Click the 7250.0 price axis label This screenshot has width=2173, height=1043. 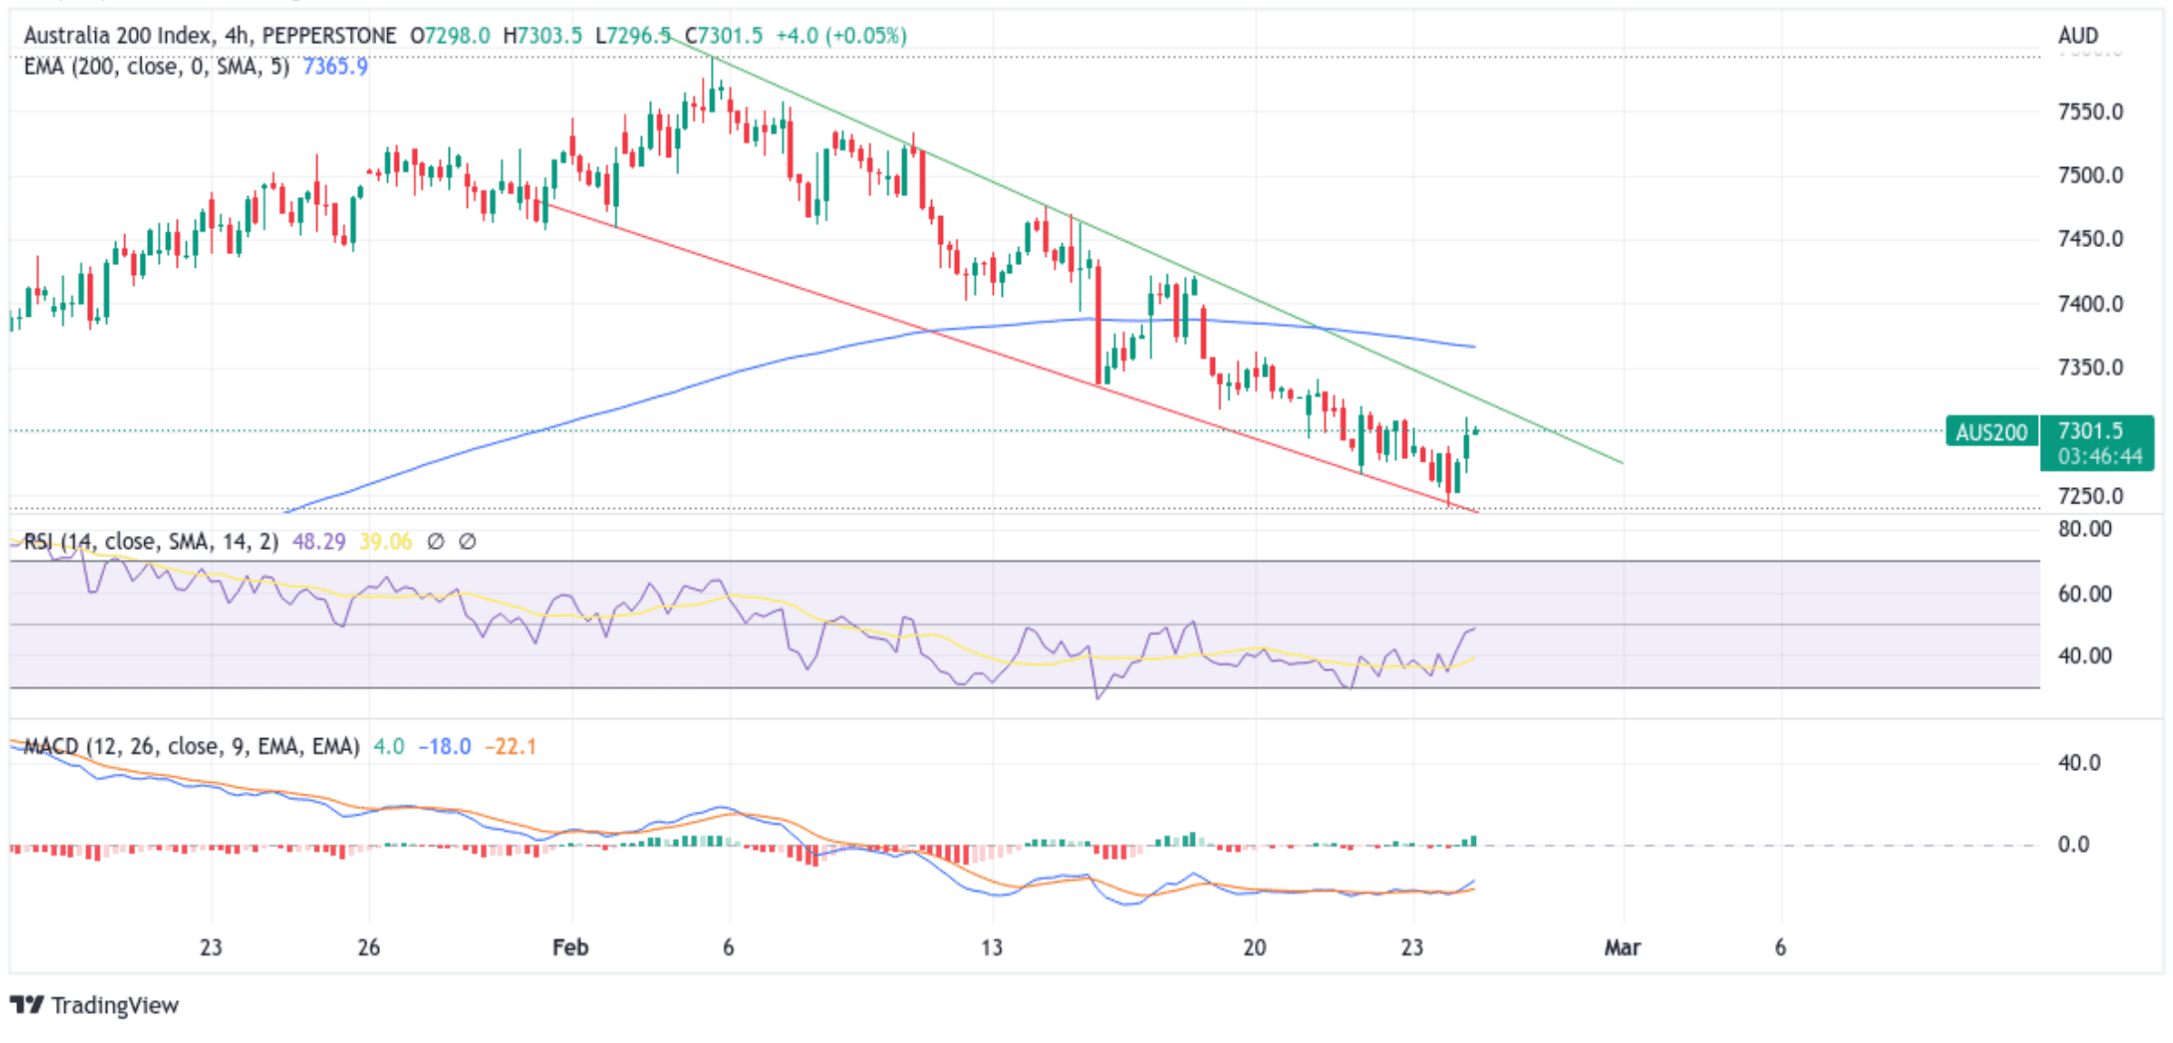(x=2090, y=497)
